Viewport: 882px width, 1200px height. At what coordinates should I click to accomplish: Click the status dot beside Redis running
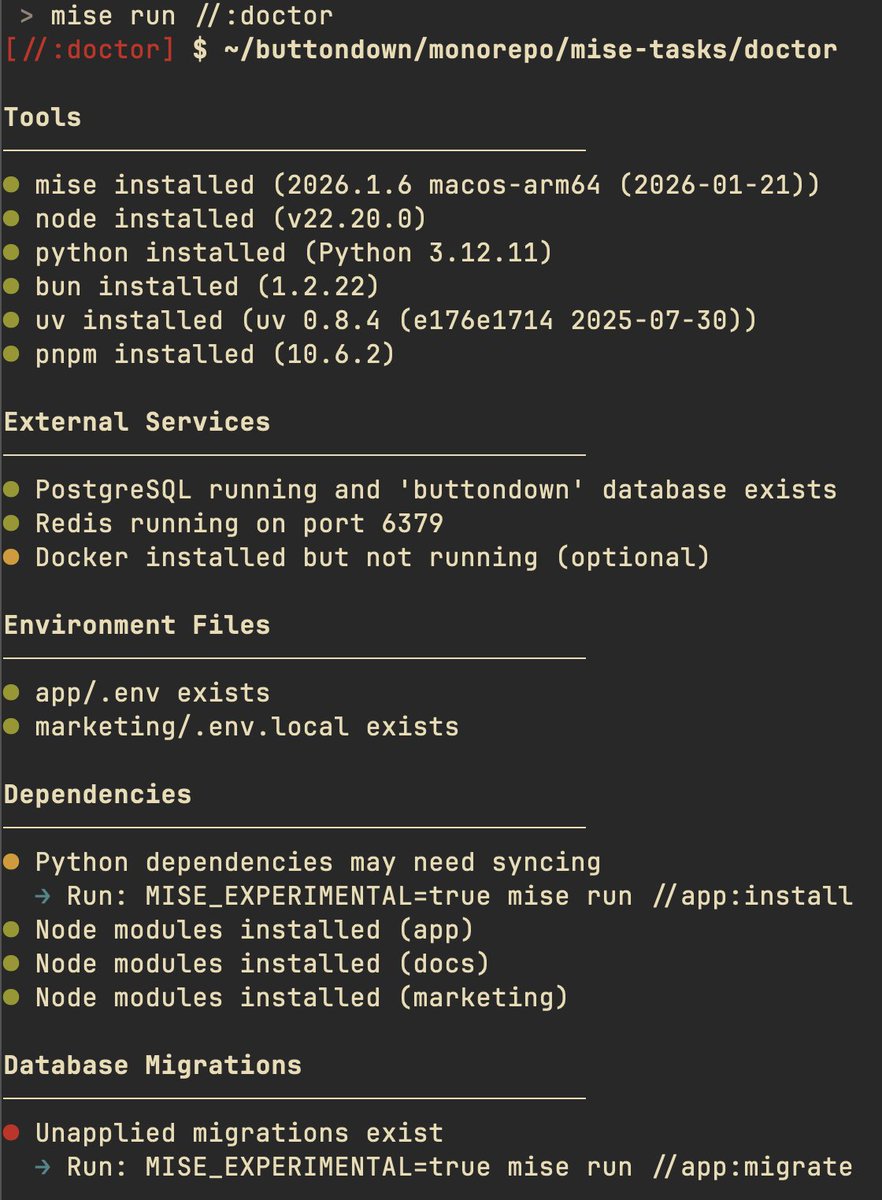[x=11, y=524]
